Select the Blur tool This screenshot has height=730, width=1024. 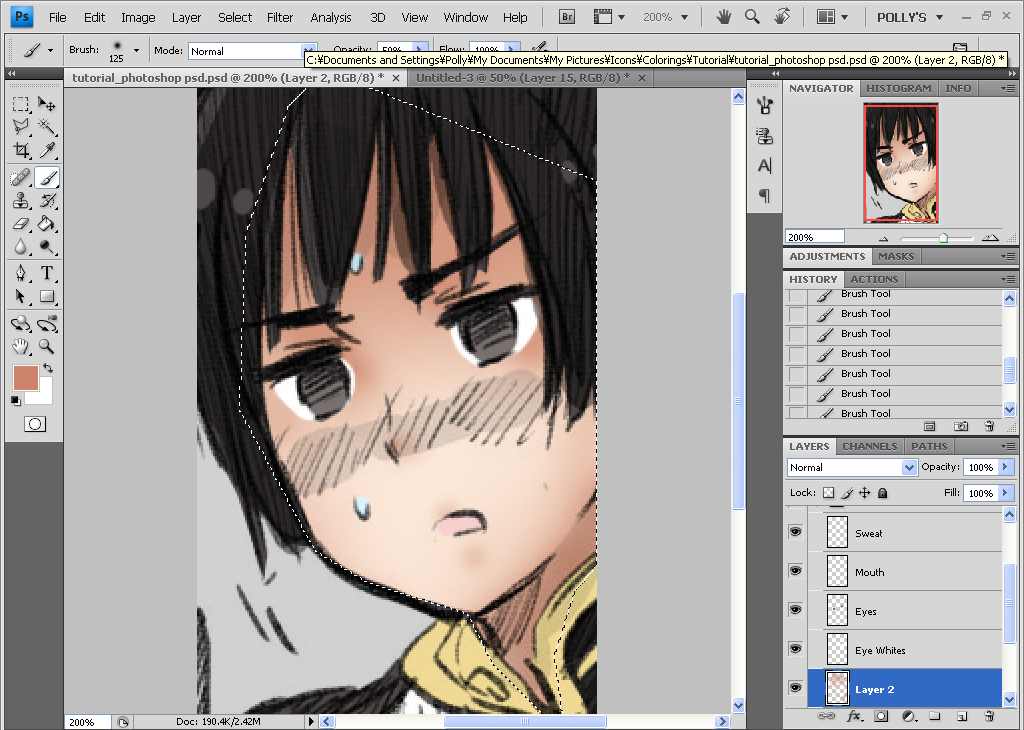point(20,247)
